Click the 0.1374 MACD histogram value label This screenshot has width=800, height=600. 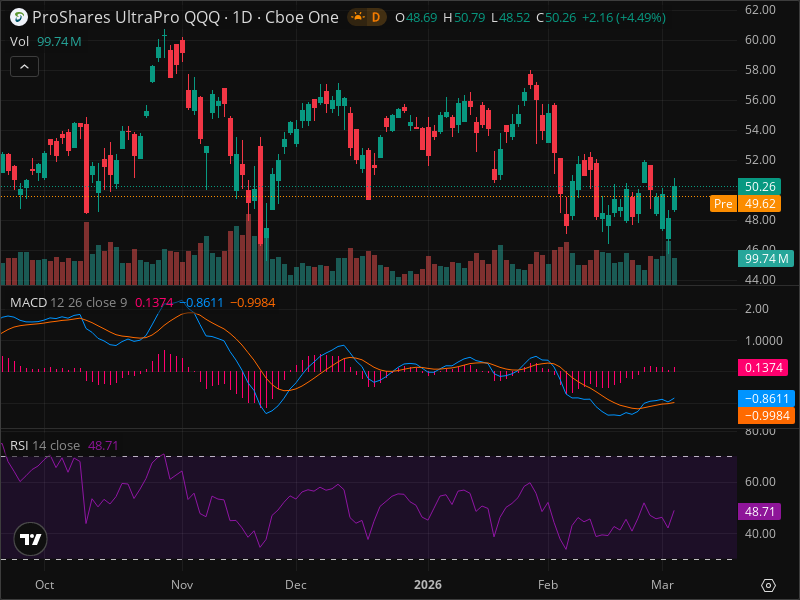[763, 367]
